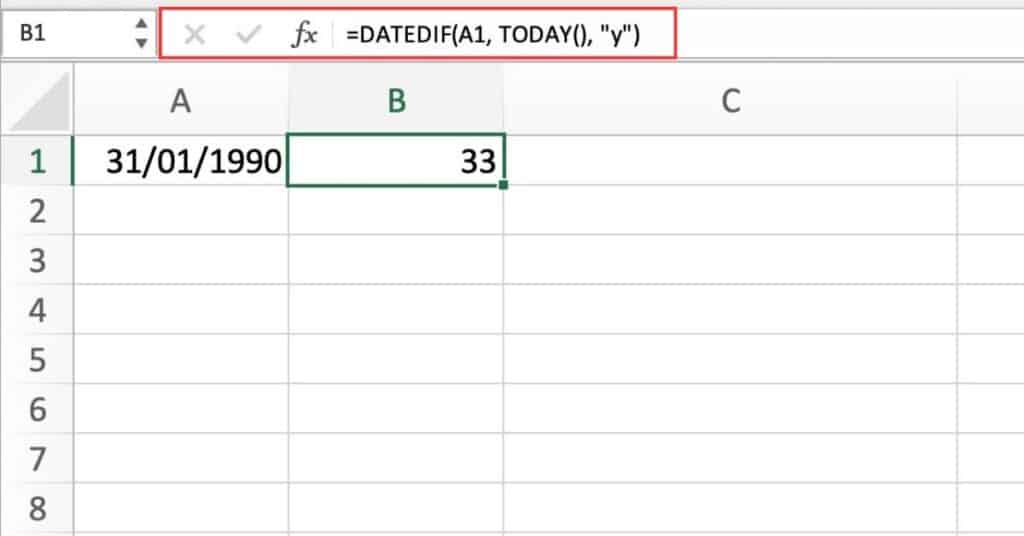Confirm the formula with the checkmark icon
The width and height of the screenshot is (1024, 536).
[x=248, y=34]
